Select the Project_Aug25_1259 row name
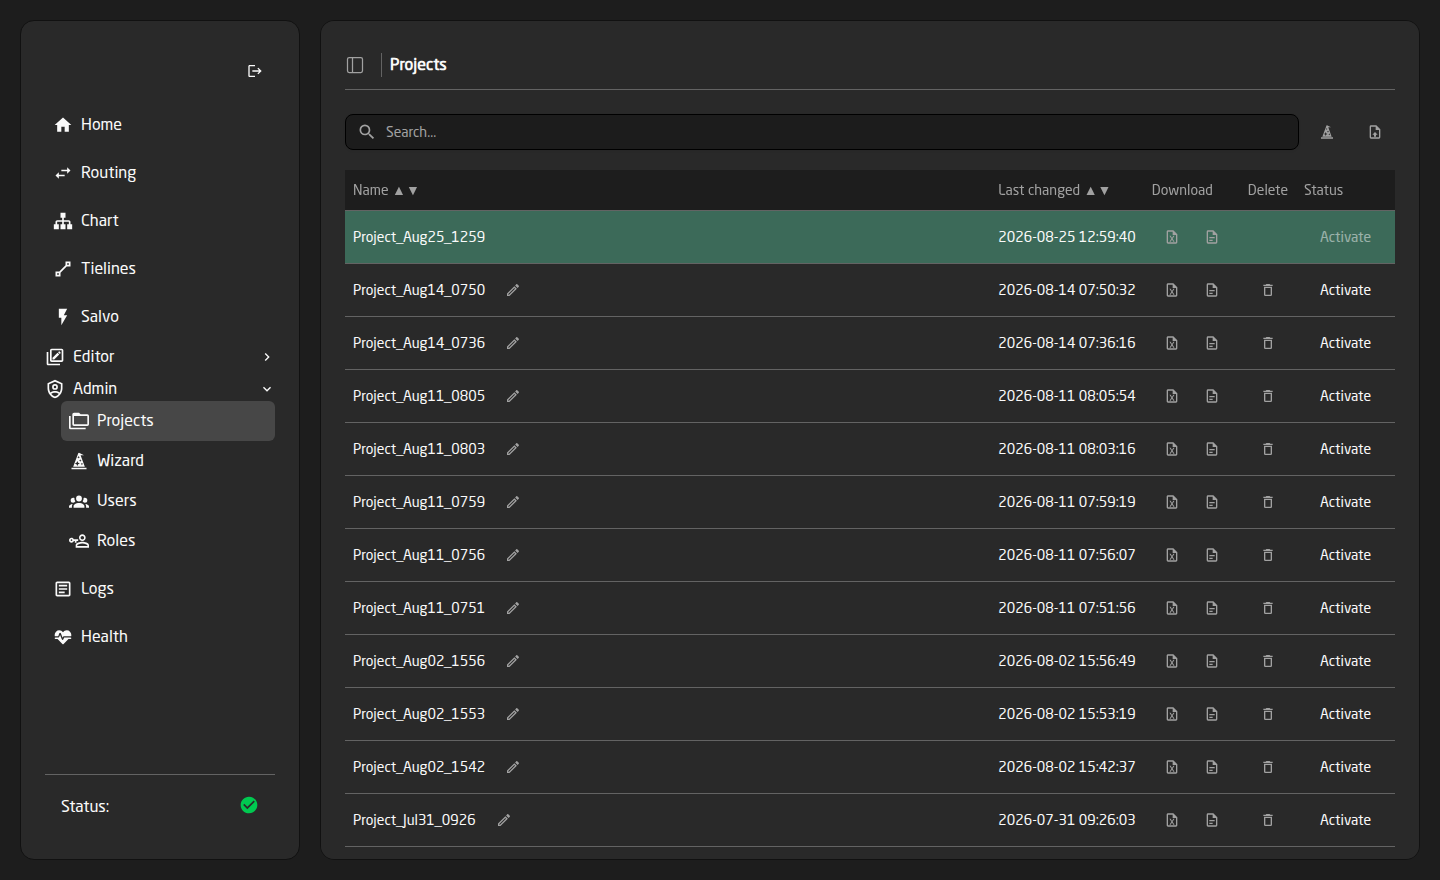The width and height of the screenshot is (1440, 880). [x=419, y=237]
